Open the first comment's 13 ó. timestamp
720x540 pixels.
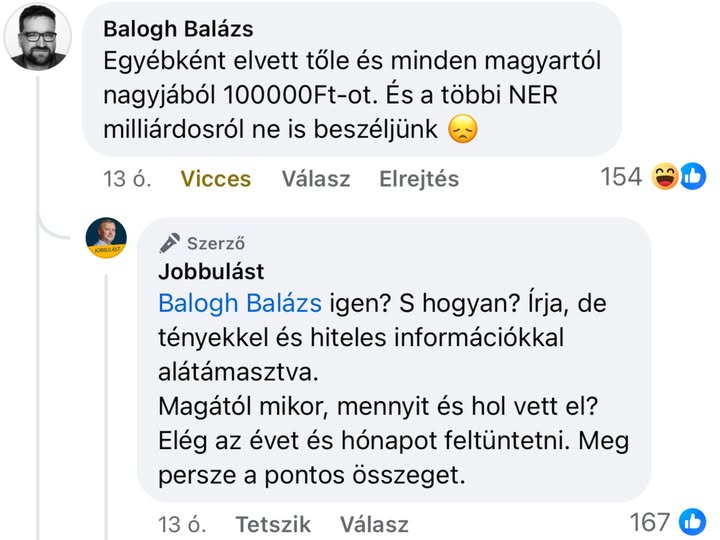click(x=127, y=179)
